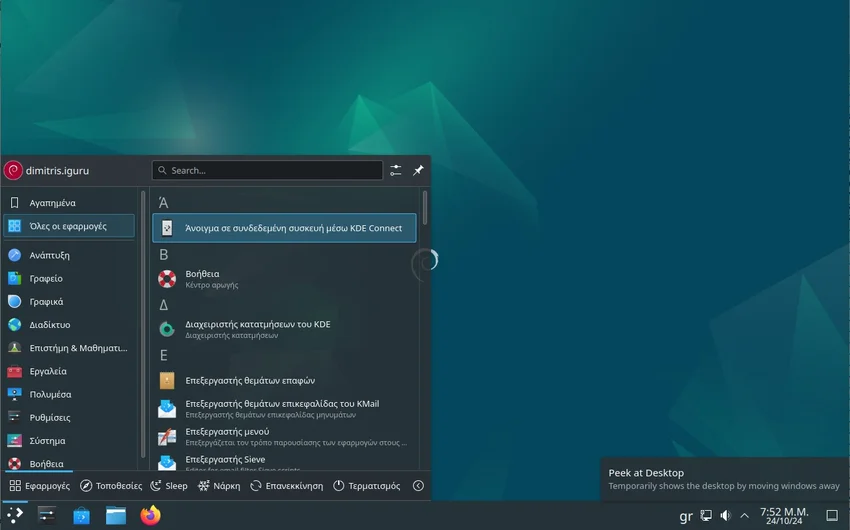The width and height of the screenshot is (850, 530).
Task: Open the Ρυθμίσεις category
Action: (x=69, y=418)
